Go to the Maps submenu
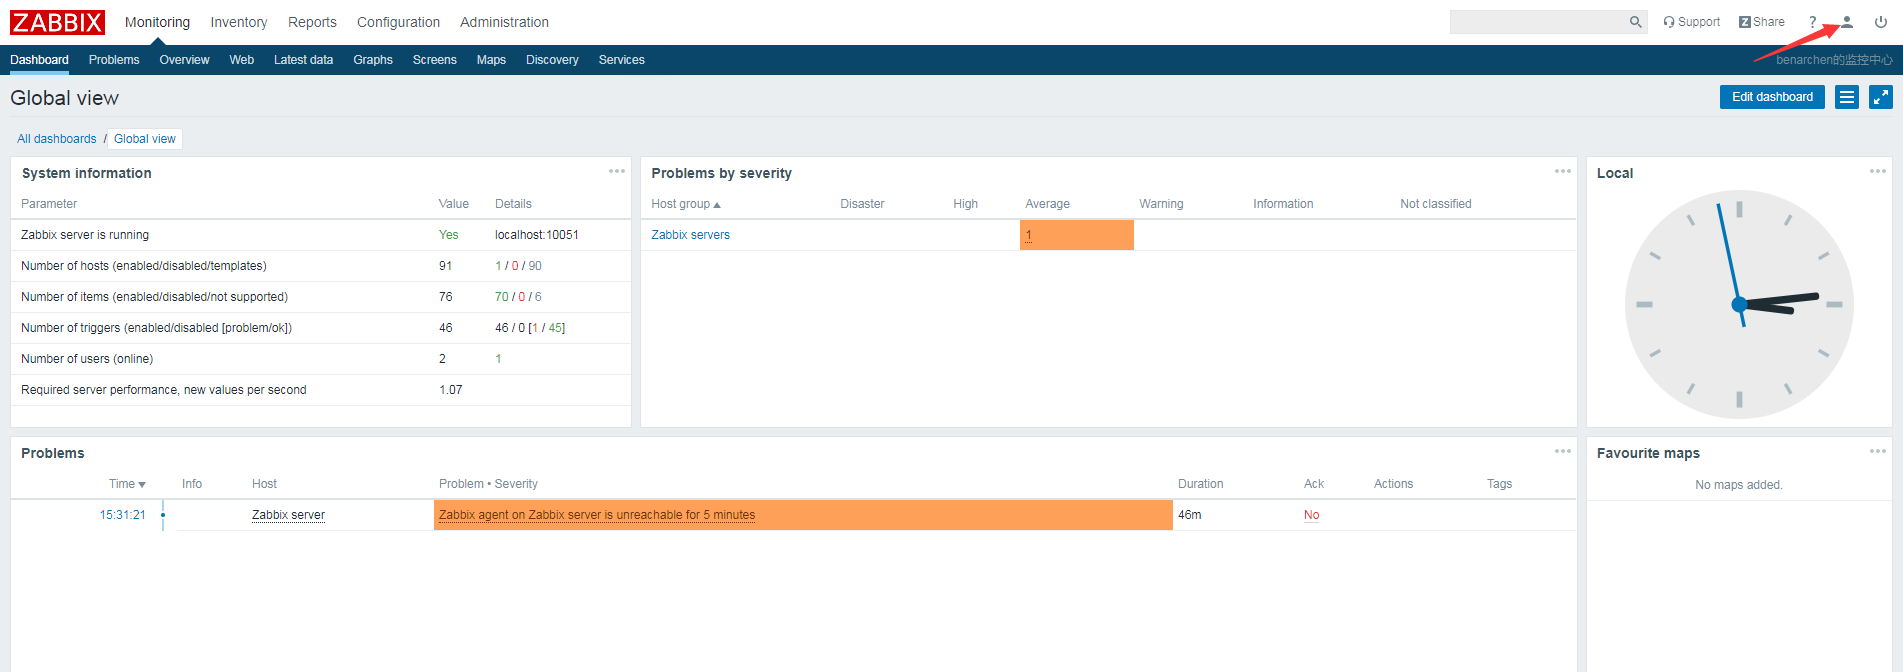 coord(491,60)
